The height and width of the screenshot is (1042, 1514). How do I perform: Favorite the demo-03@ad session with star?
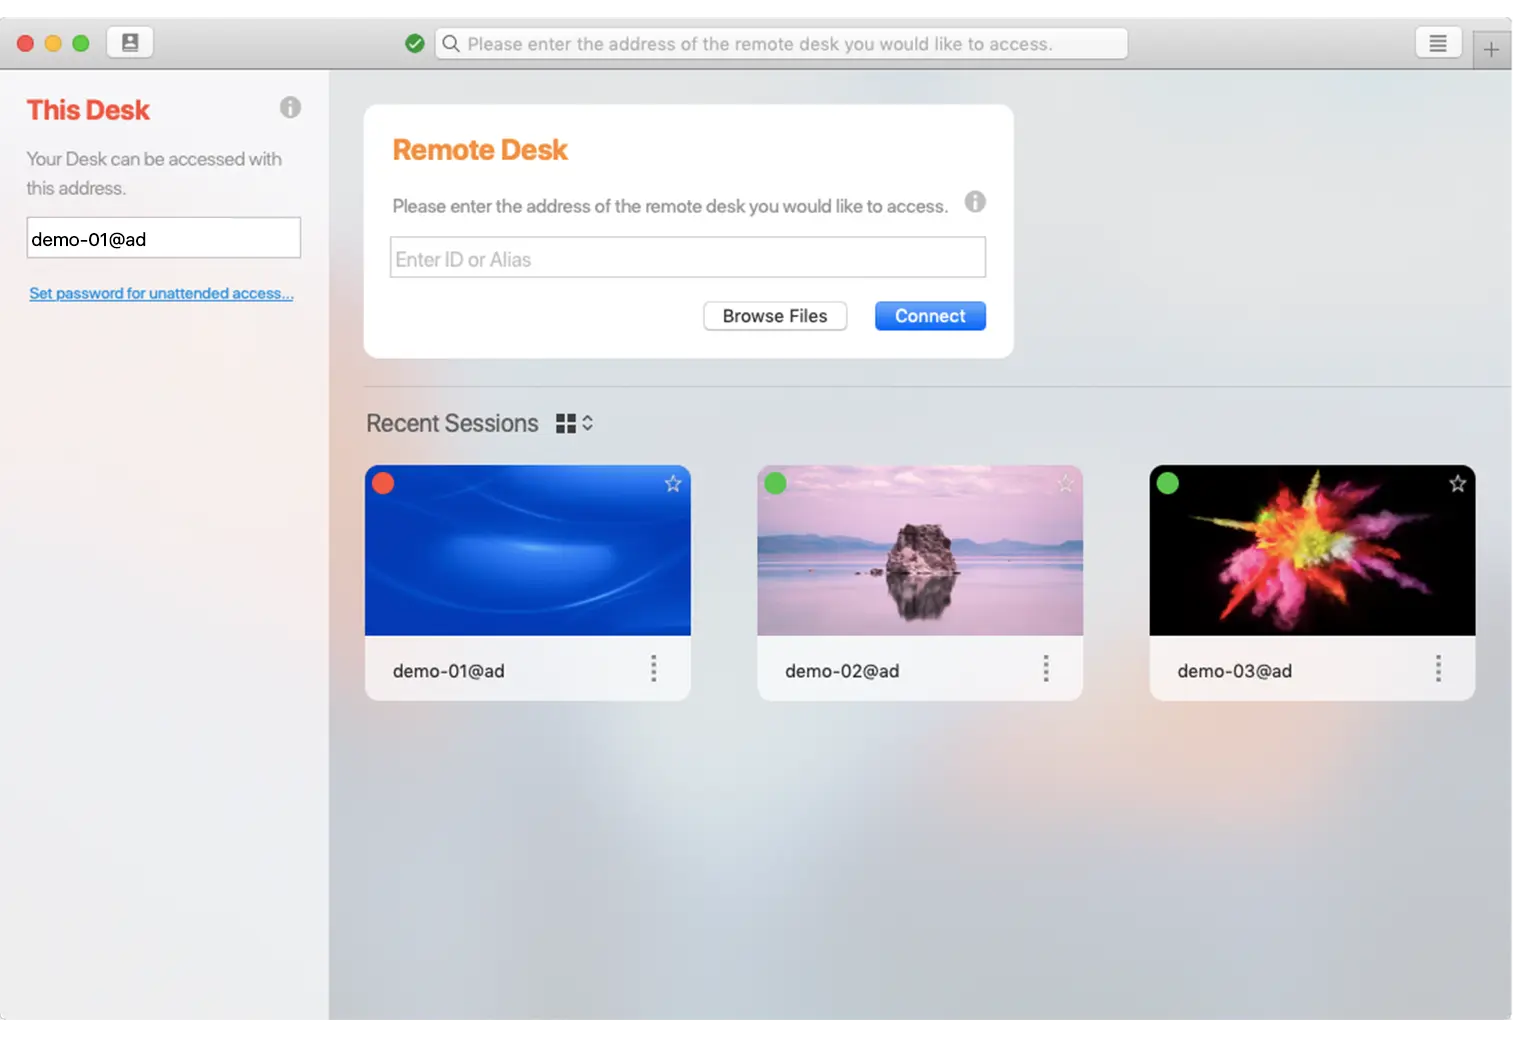(x=1458, y=484)
